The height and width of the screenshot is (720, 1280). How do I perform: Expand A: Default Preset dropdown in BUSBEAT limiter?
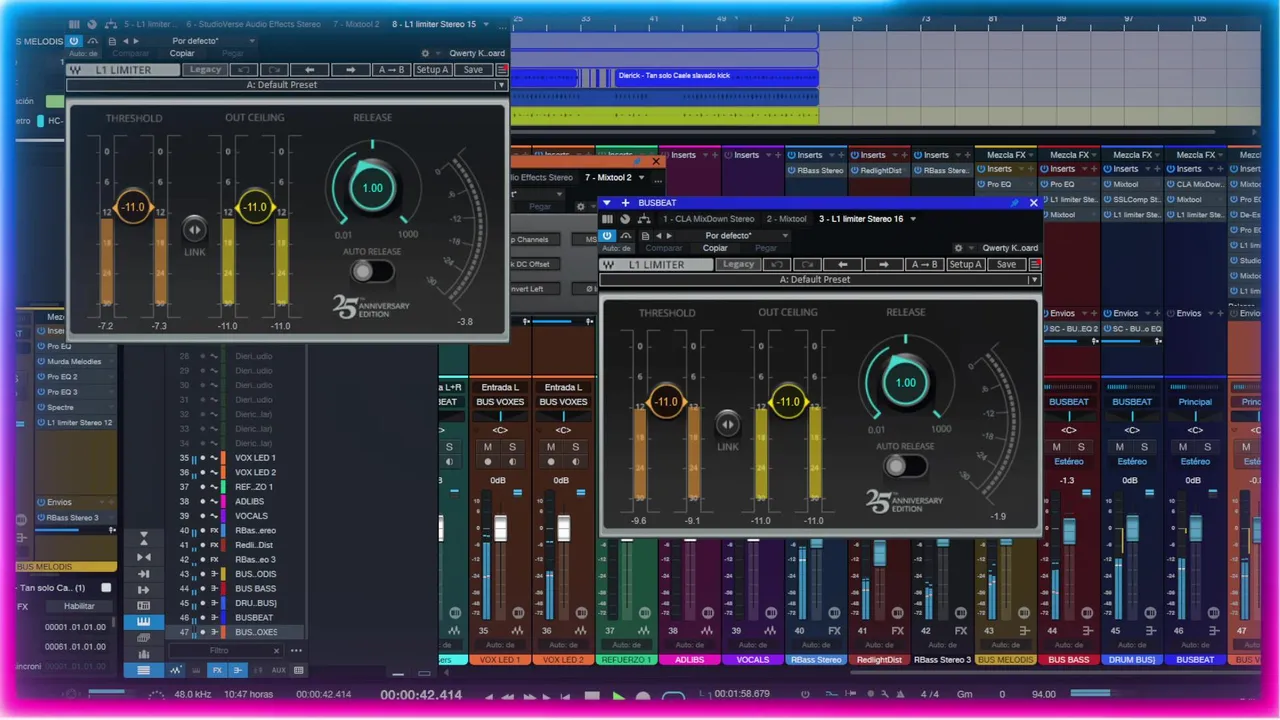[1034, 280]
